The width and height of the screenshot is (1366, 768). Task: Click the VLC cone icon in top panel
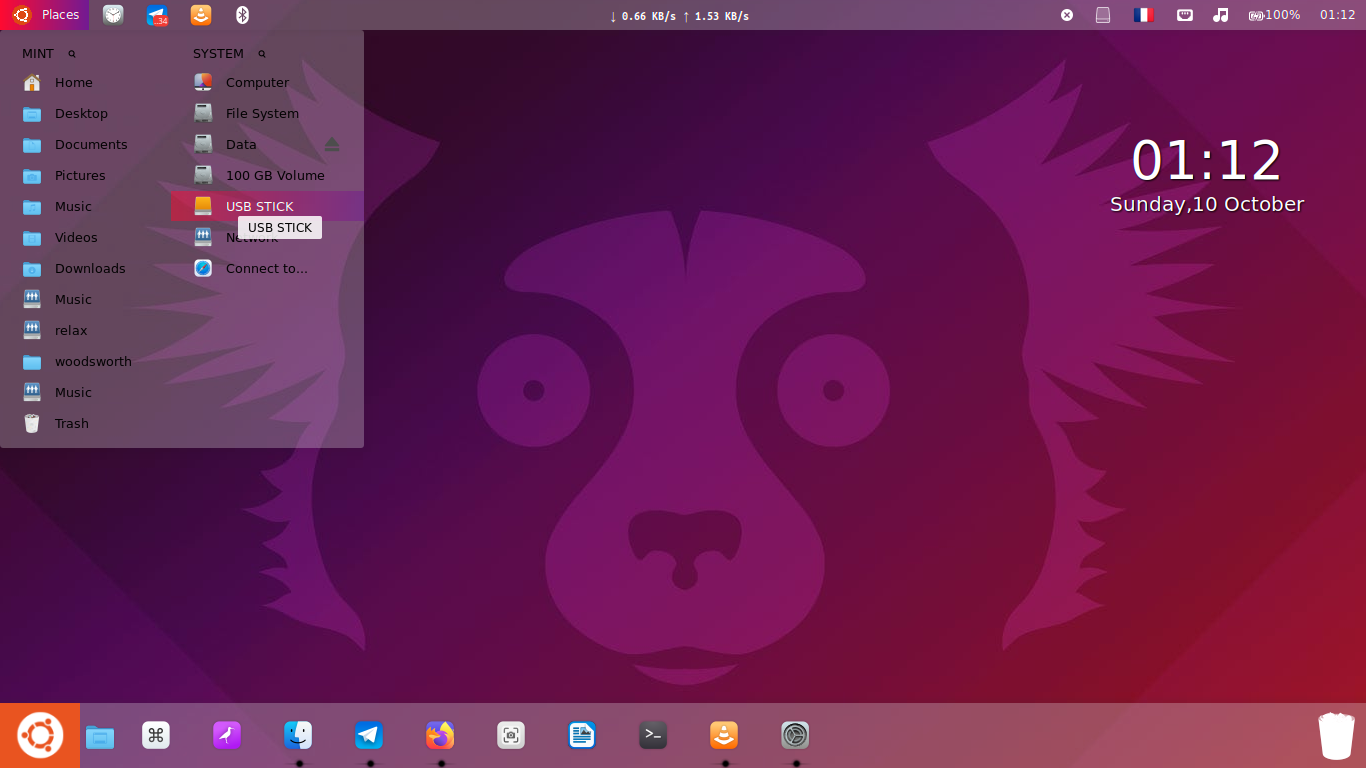coord(201,15)
